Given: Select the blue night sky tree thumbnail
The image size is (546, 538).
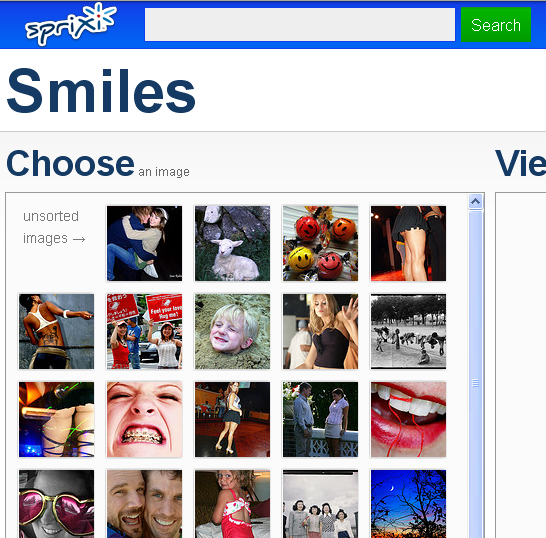Looking at the screenshot, I should coord(408,504).
